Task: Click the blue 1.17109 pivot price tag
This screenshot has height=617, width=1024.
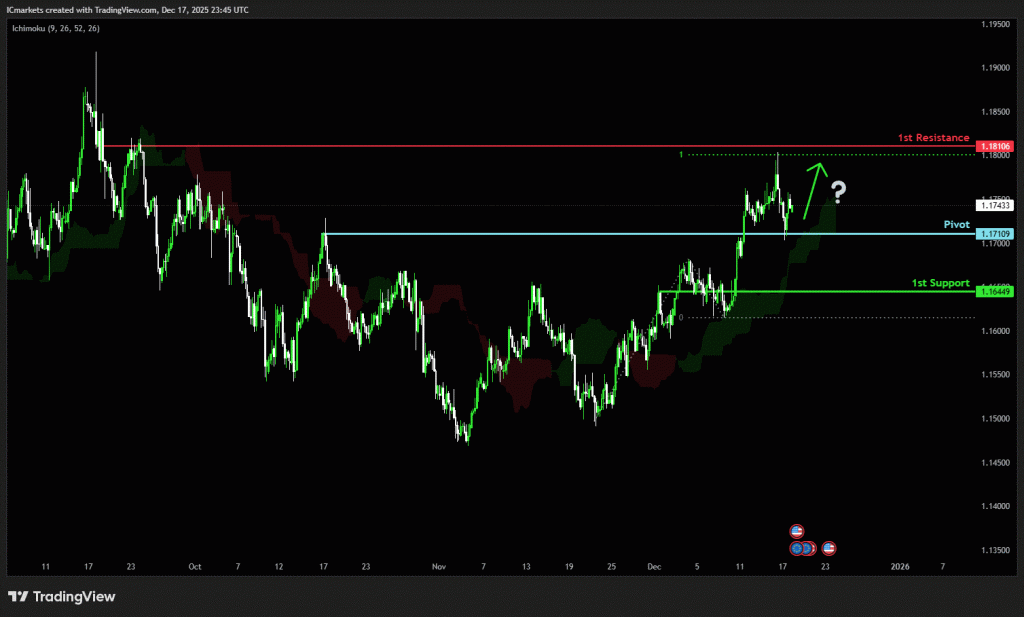Action: [996, 234]
